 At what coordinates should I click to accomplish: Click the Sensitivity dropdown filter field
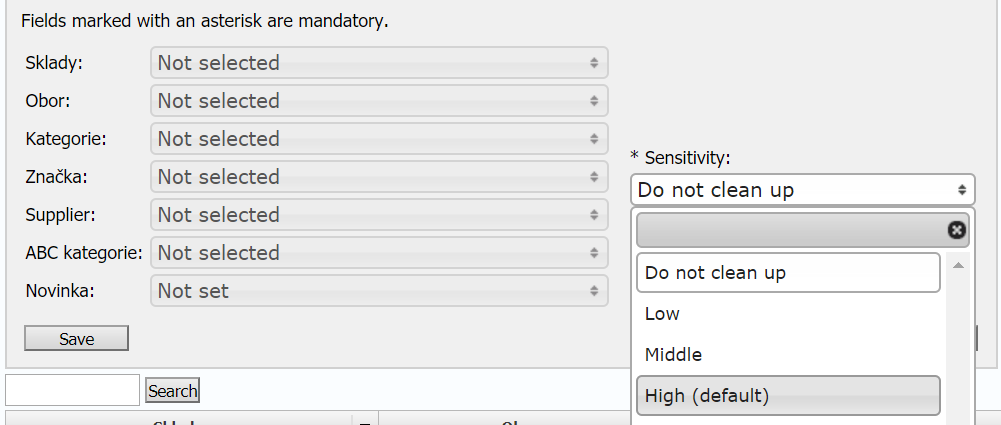790,230
